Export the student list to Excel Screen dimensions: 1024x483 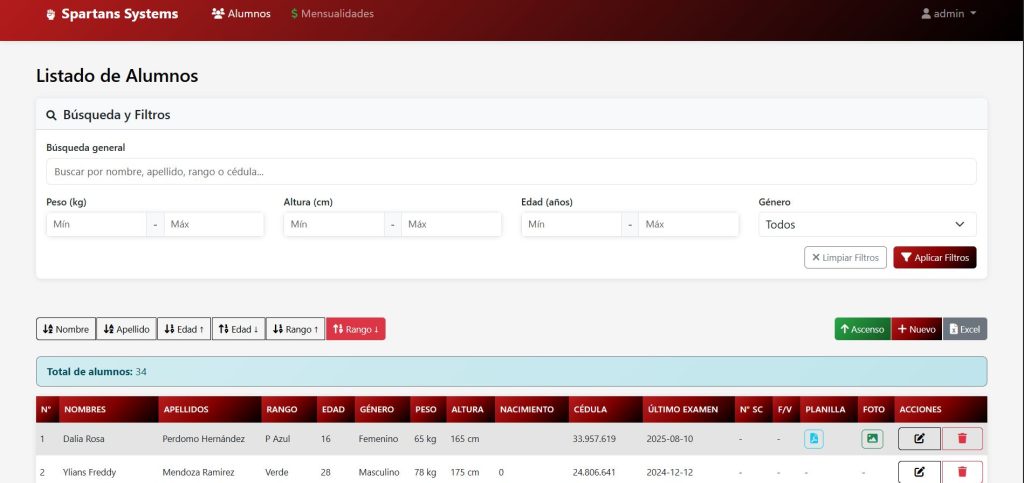965,329
